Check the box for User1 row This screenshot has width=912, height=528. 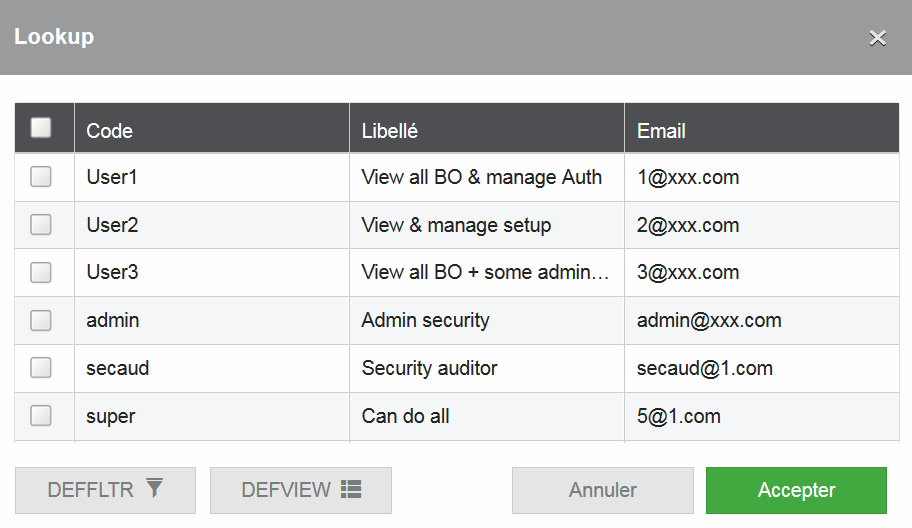(41, 177)
